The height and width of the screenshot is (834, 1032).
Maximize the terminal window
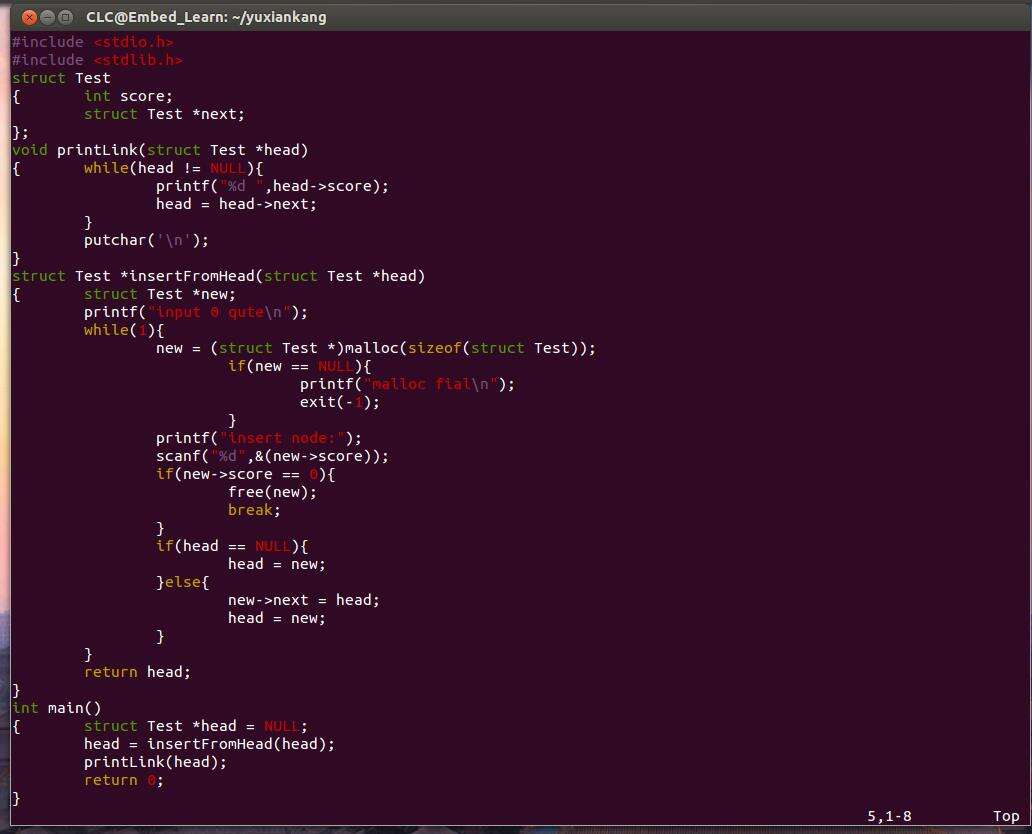(x=66, y=17)
